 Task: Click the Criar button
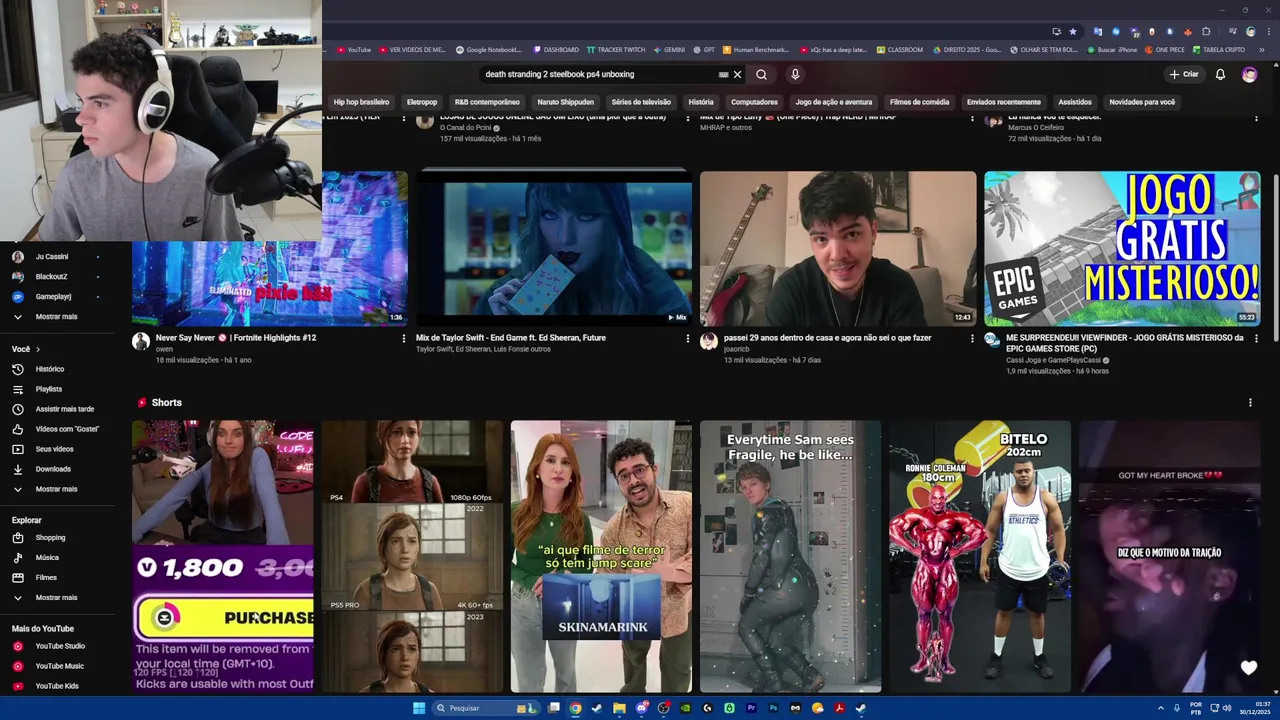coord(1184,74)
